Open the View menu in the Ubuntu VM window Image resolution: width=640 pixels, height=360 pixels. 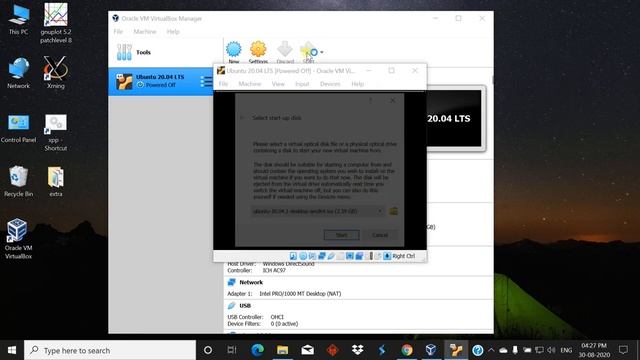click(x=278, y=84)
